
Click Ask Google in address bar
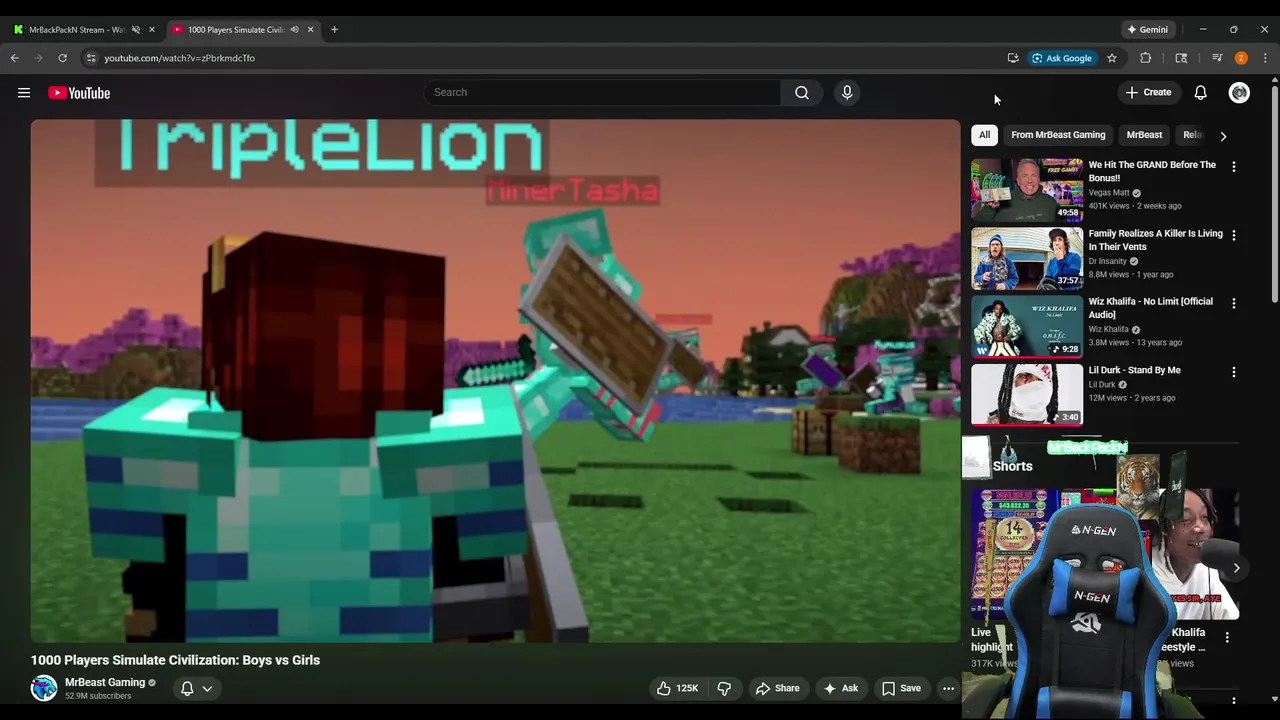(1062, 58)
